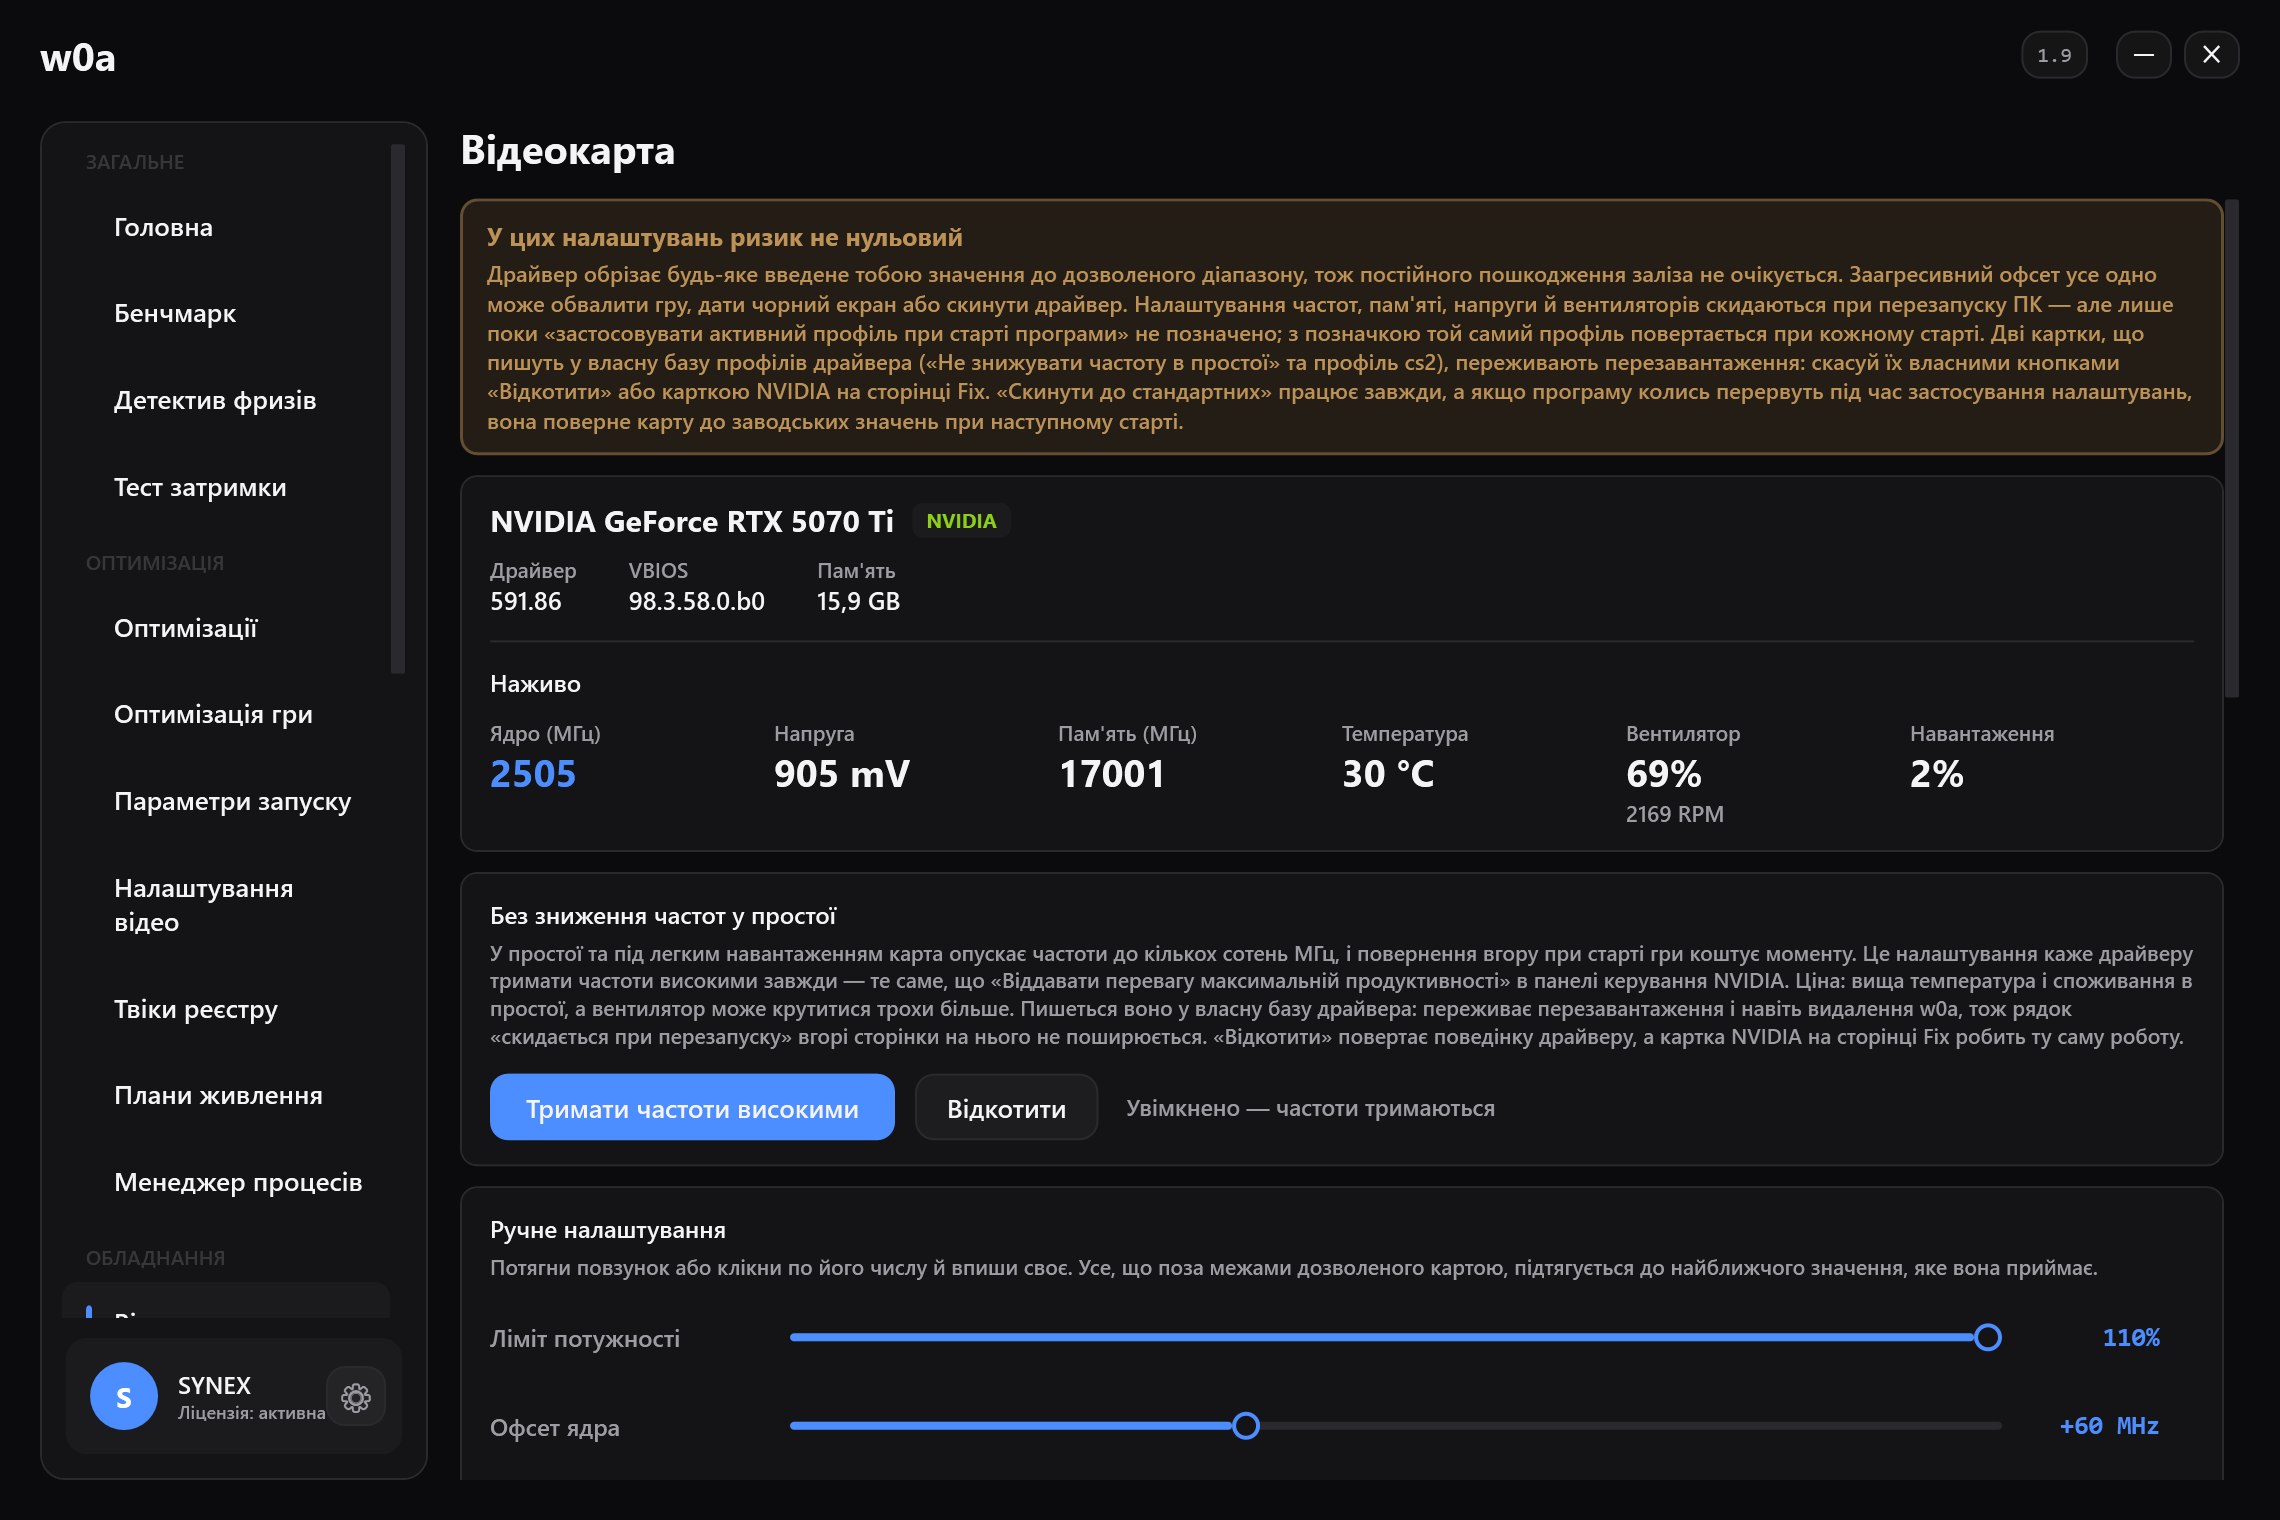Open settings via the gear icon
The height and width of the screenshot is (1520, 2280).
(x=356, y=1396)
